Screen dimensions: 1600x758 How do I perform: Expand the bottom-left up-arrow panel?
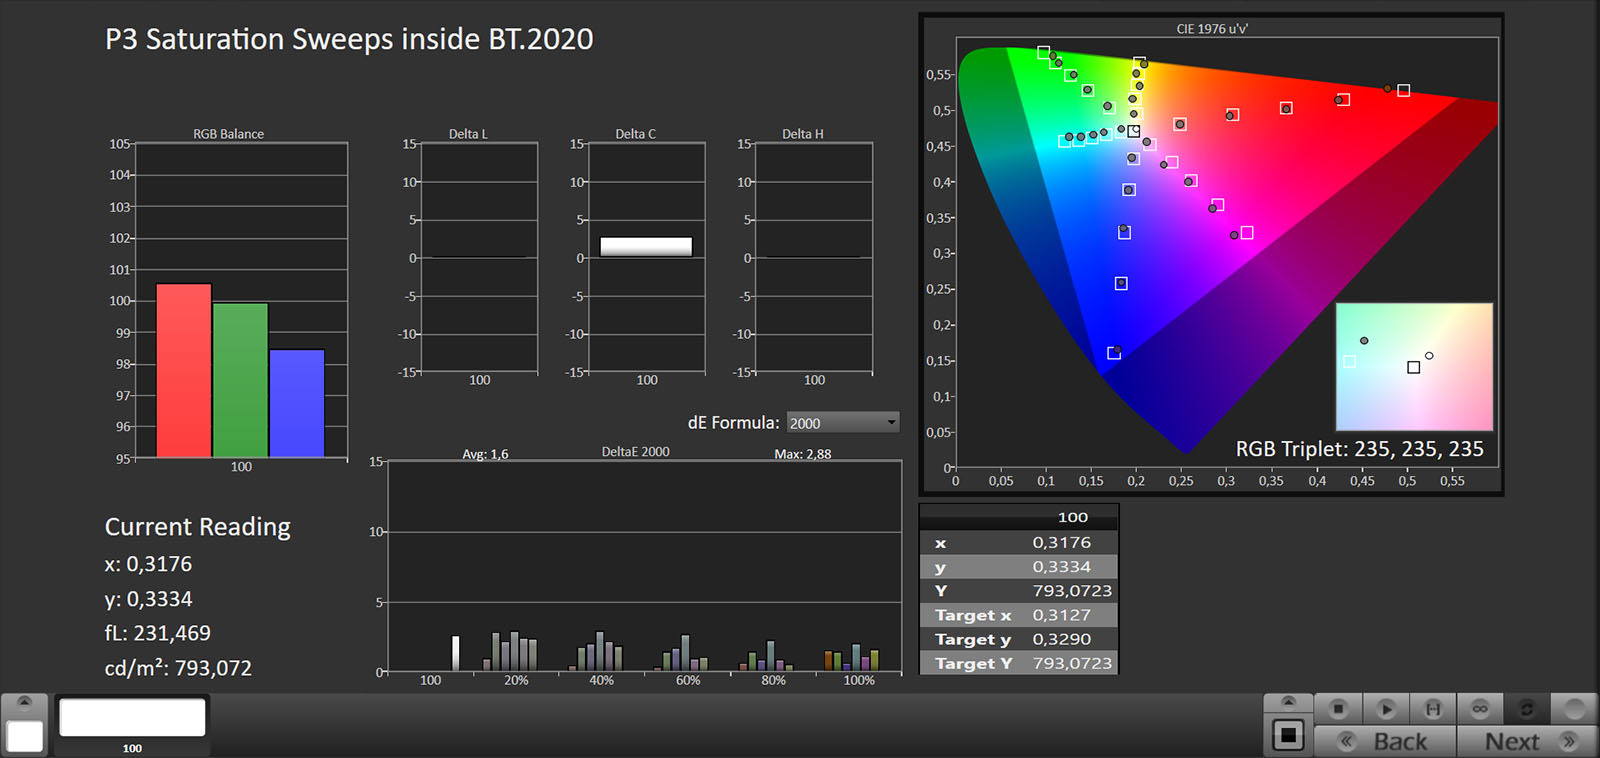(25, 701)
